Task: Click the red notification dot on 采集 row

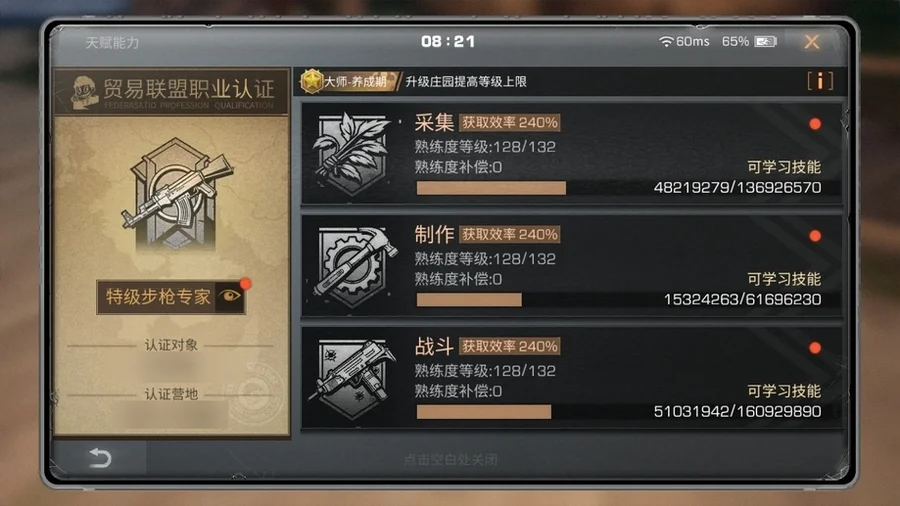Action: pos(814,124)
